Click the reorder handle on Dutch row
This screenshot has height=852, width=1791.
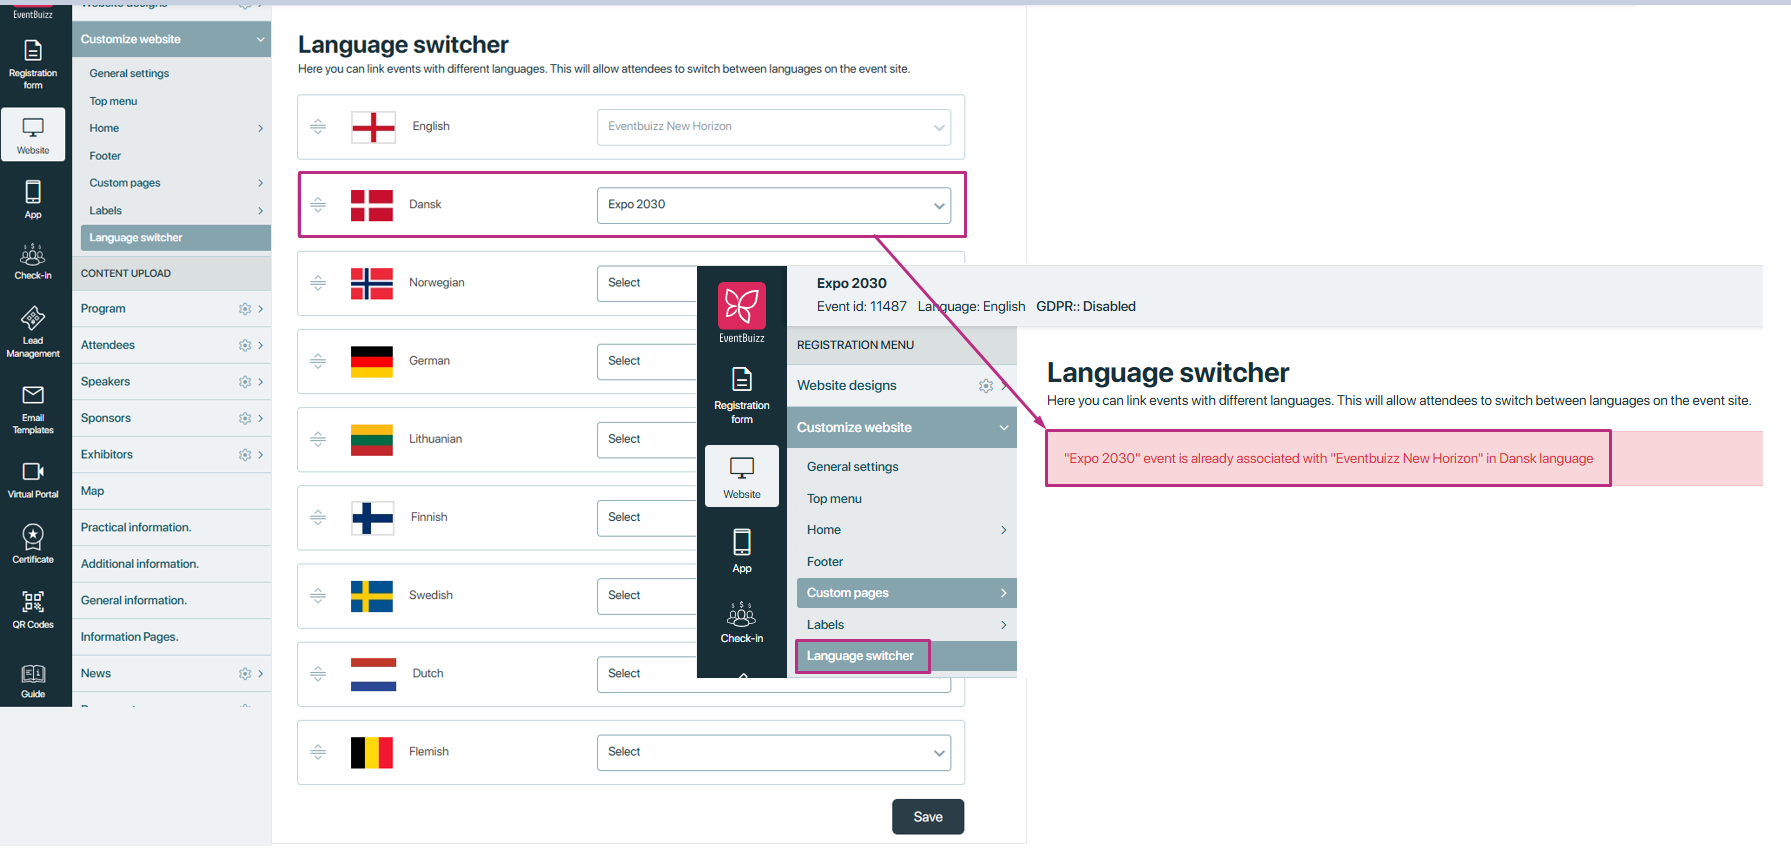(318, 674)
